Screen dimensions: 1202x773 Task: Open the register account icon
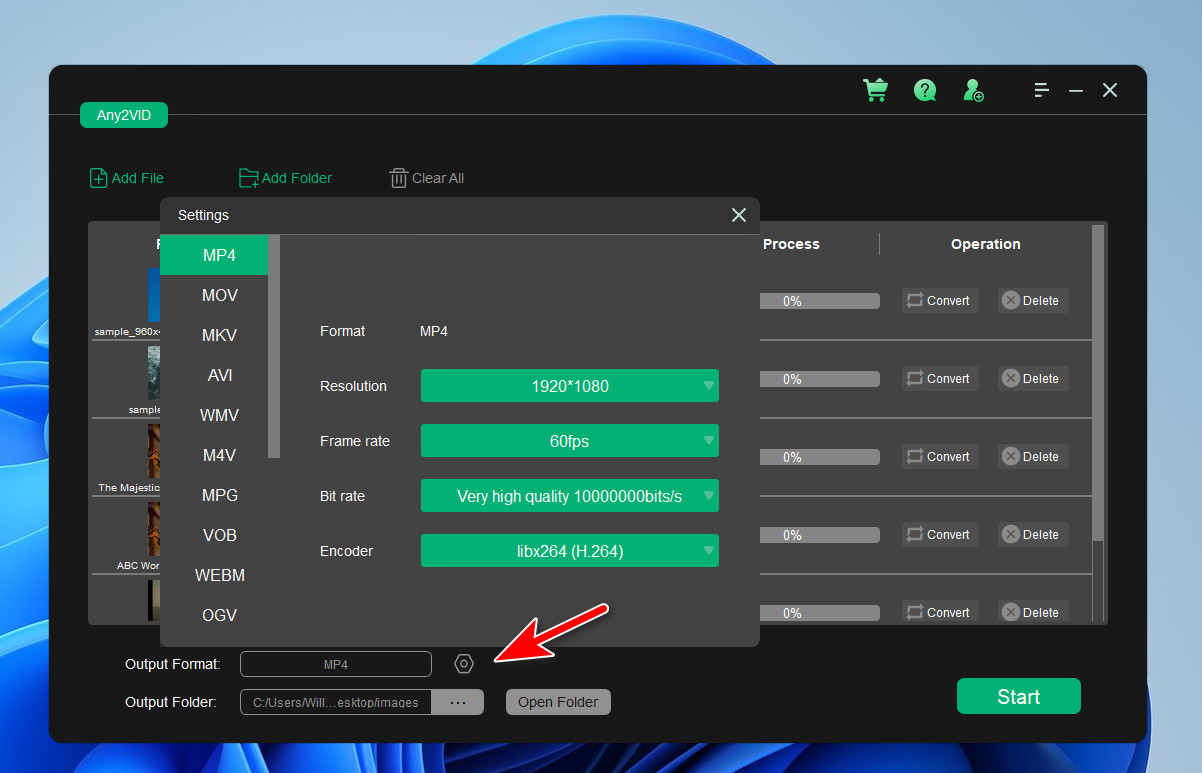pos(972,90)
